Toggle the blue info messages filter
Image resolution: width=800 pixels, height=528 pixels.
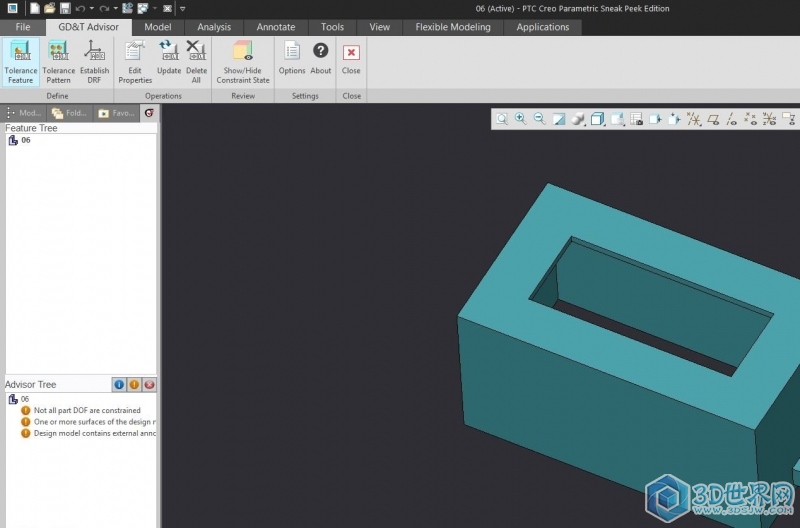(119, 385)
